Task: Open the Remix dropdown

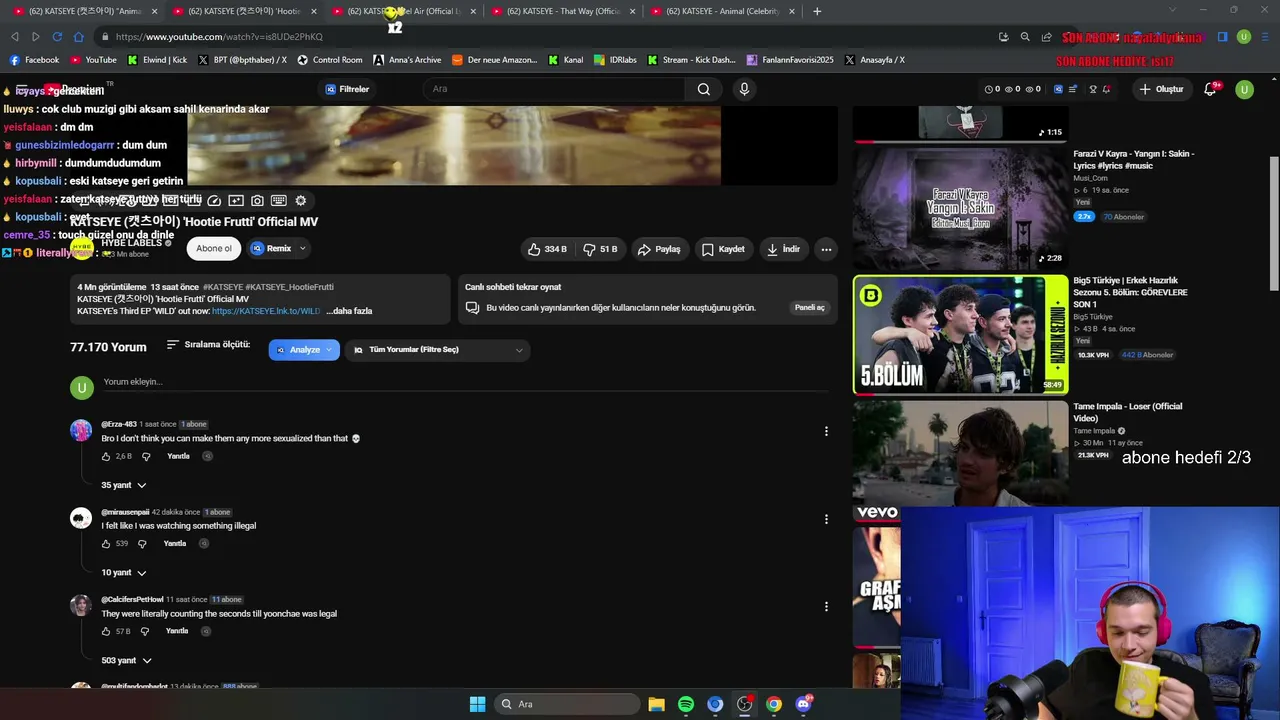Action: tap(279, 249)
